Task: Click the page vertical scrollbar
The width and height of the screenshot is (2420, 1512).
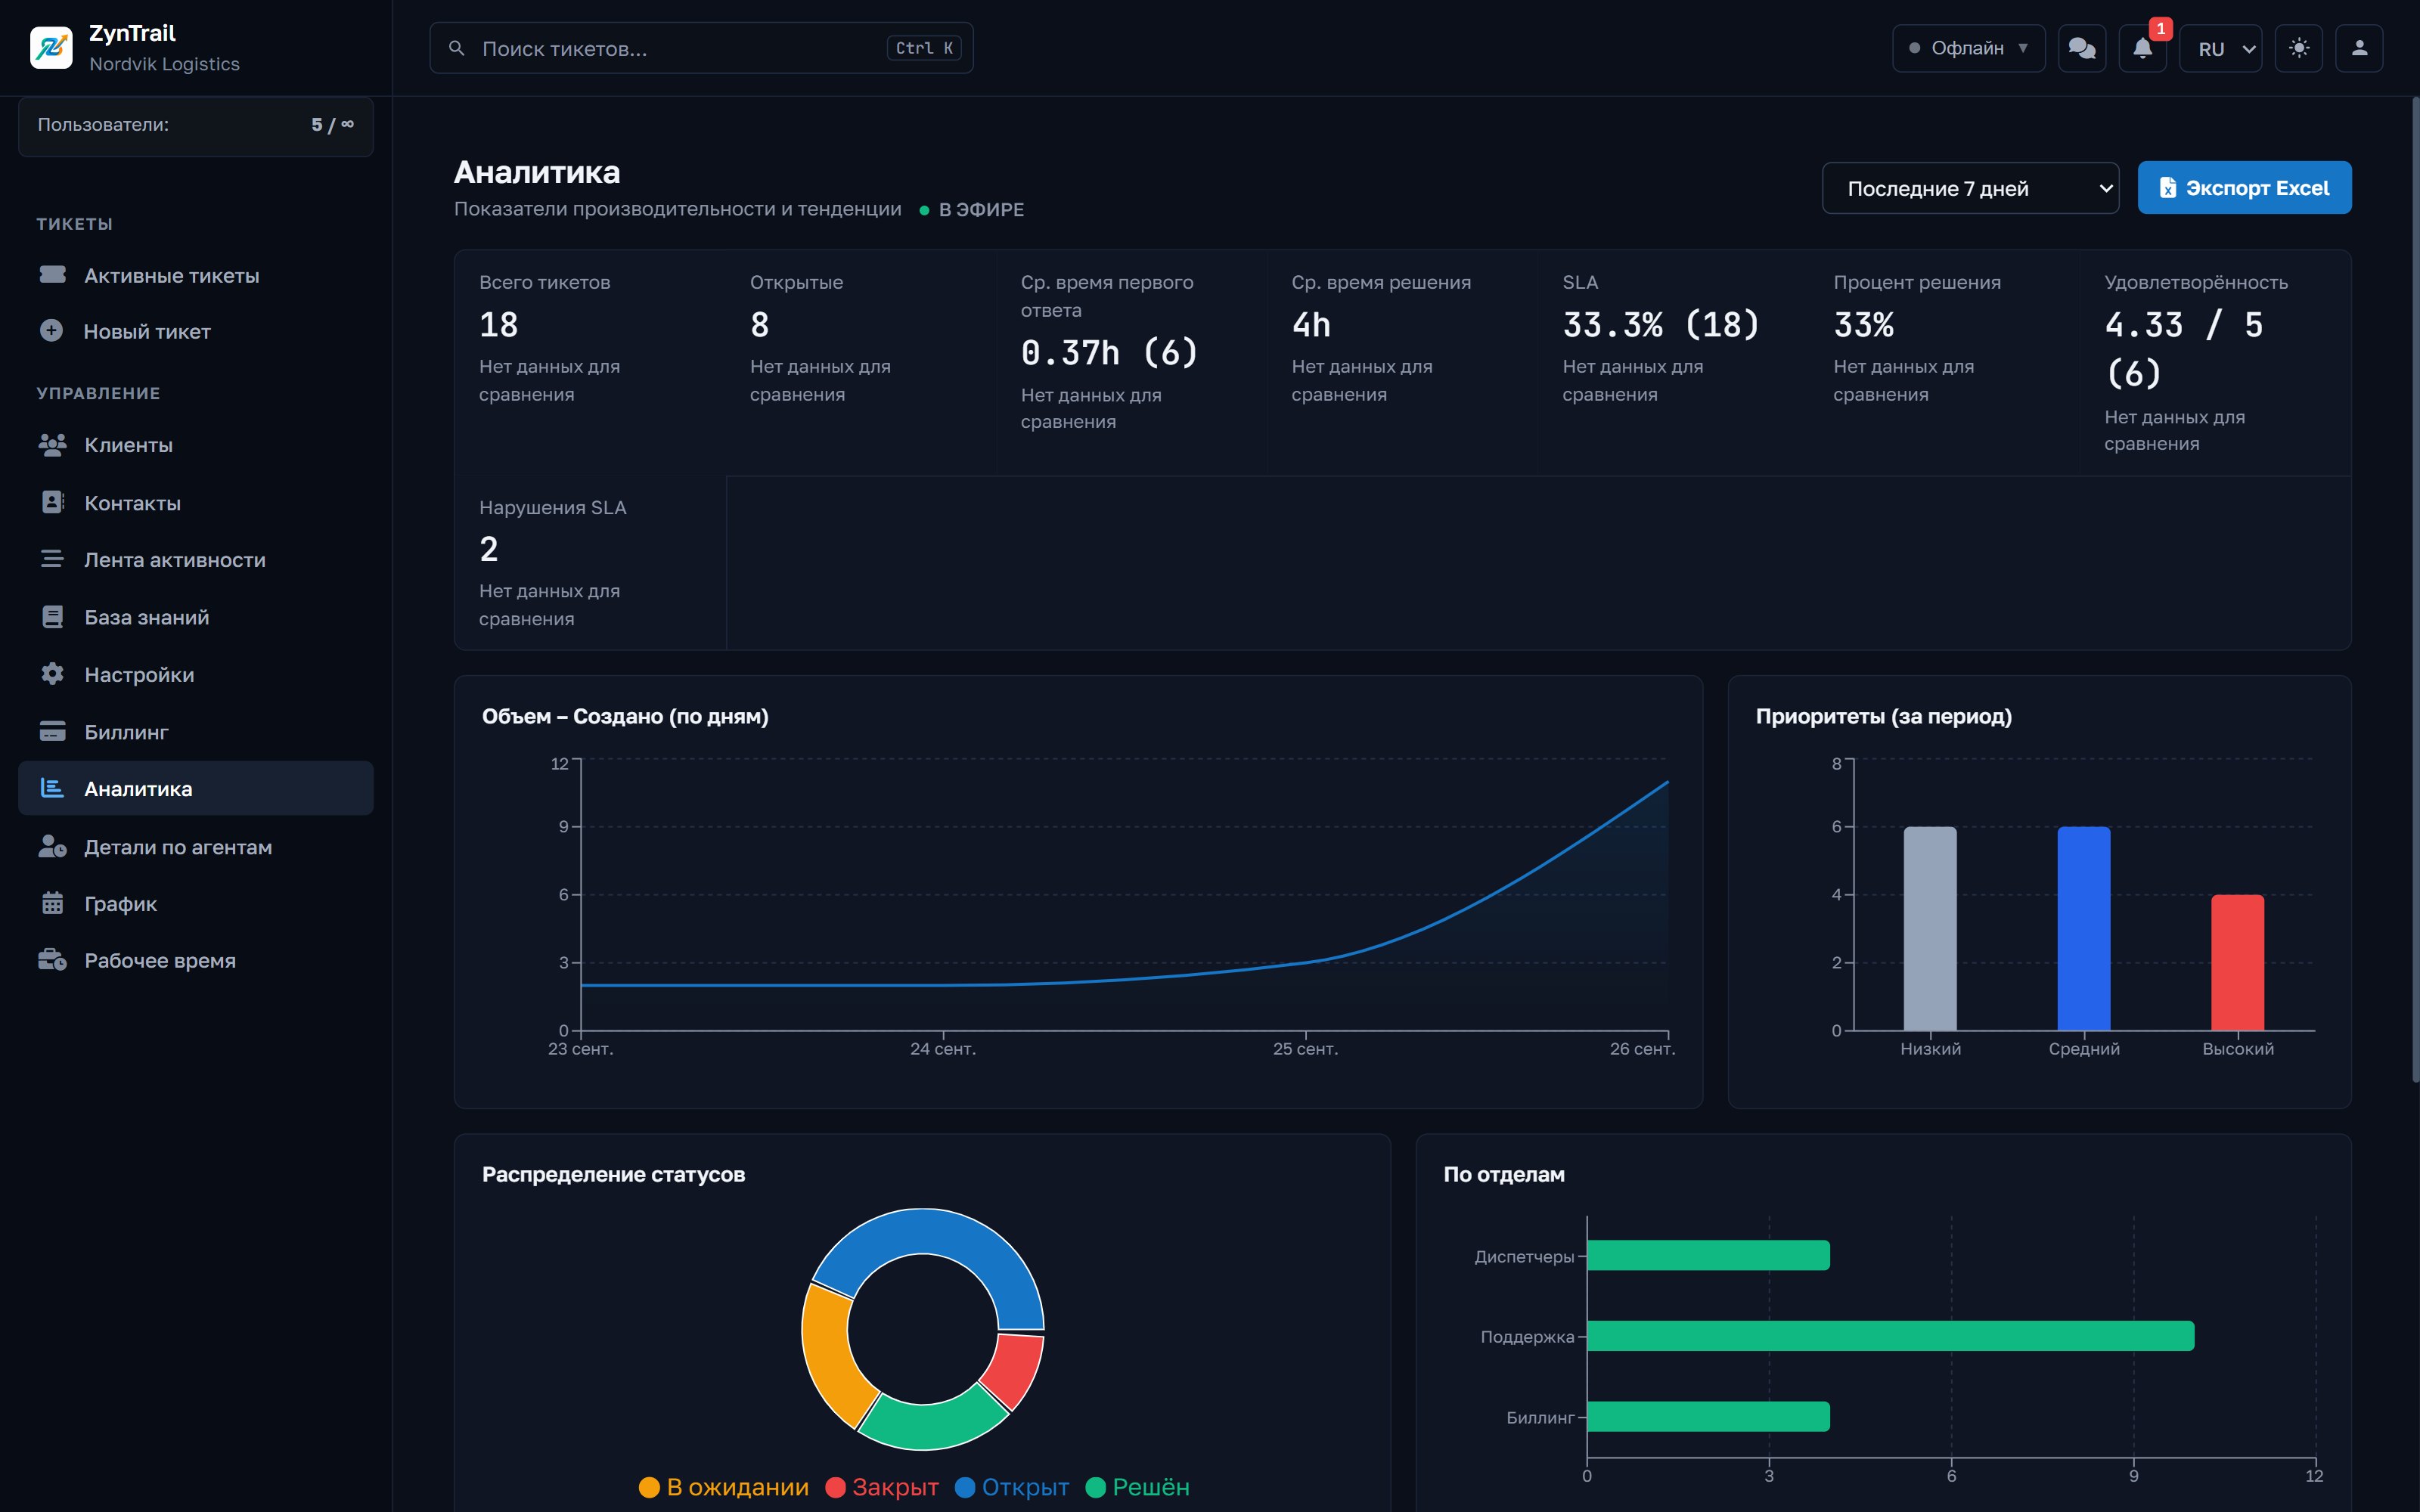Action: [2415, 590]
